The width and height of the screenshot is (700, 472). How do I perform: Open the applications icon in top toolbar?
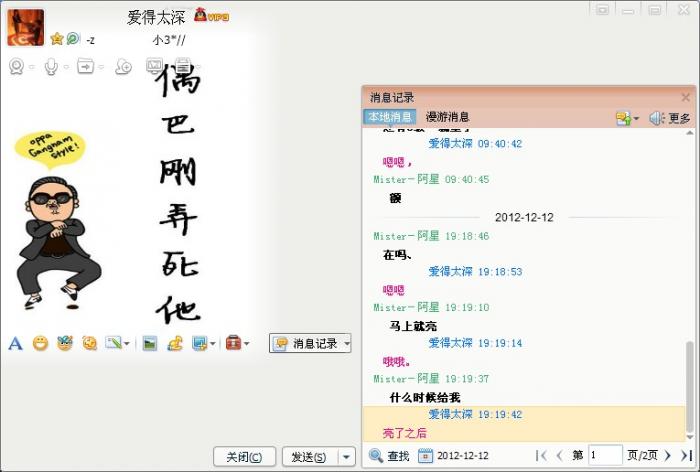183,65
